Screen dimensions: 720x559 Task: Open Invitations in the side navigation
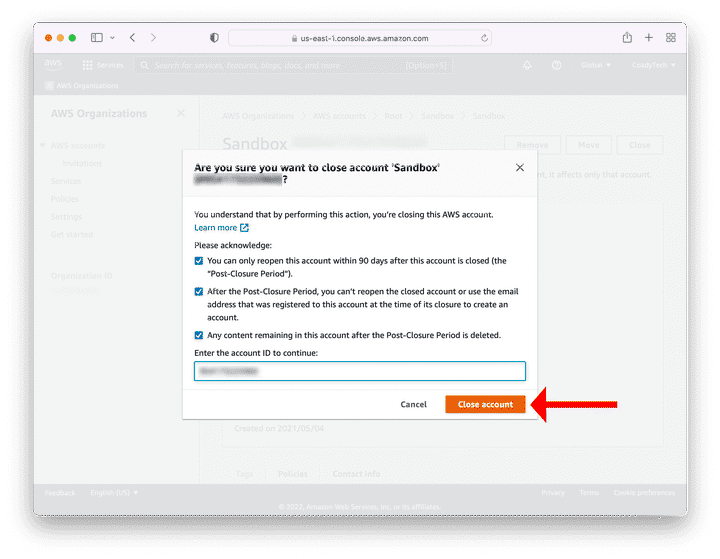coord(82,164)
